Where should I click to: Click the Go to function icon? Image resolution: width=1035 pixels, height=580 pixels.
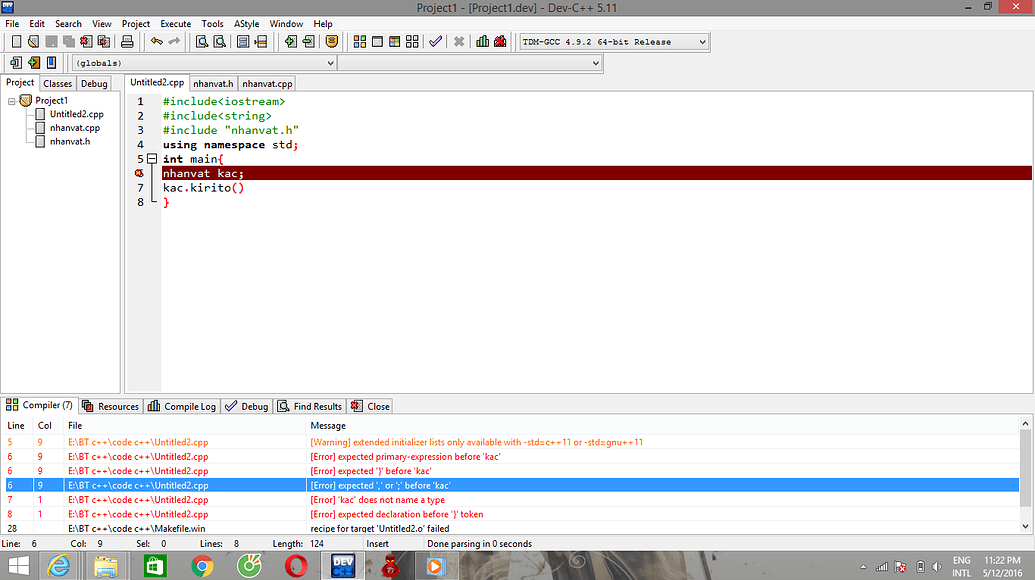(243, 42)
